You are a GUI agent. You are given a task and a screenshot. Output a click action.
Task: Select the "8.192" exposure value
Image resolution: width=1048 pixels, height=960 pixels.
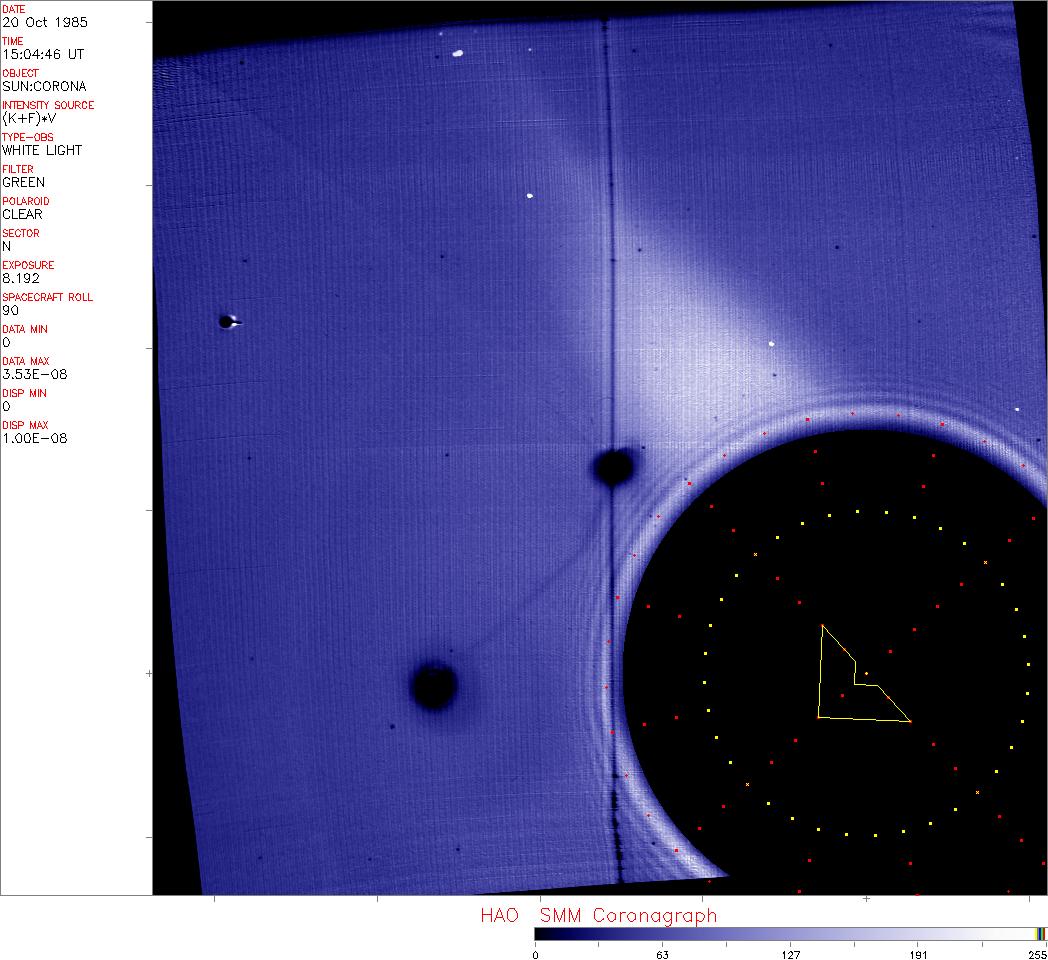(x=21, y=278)
